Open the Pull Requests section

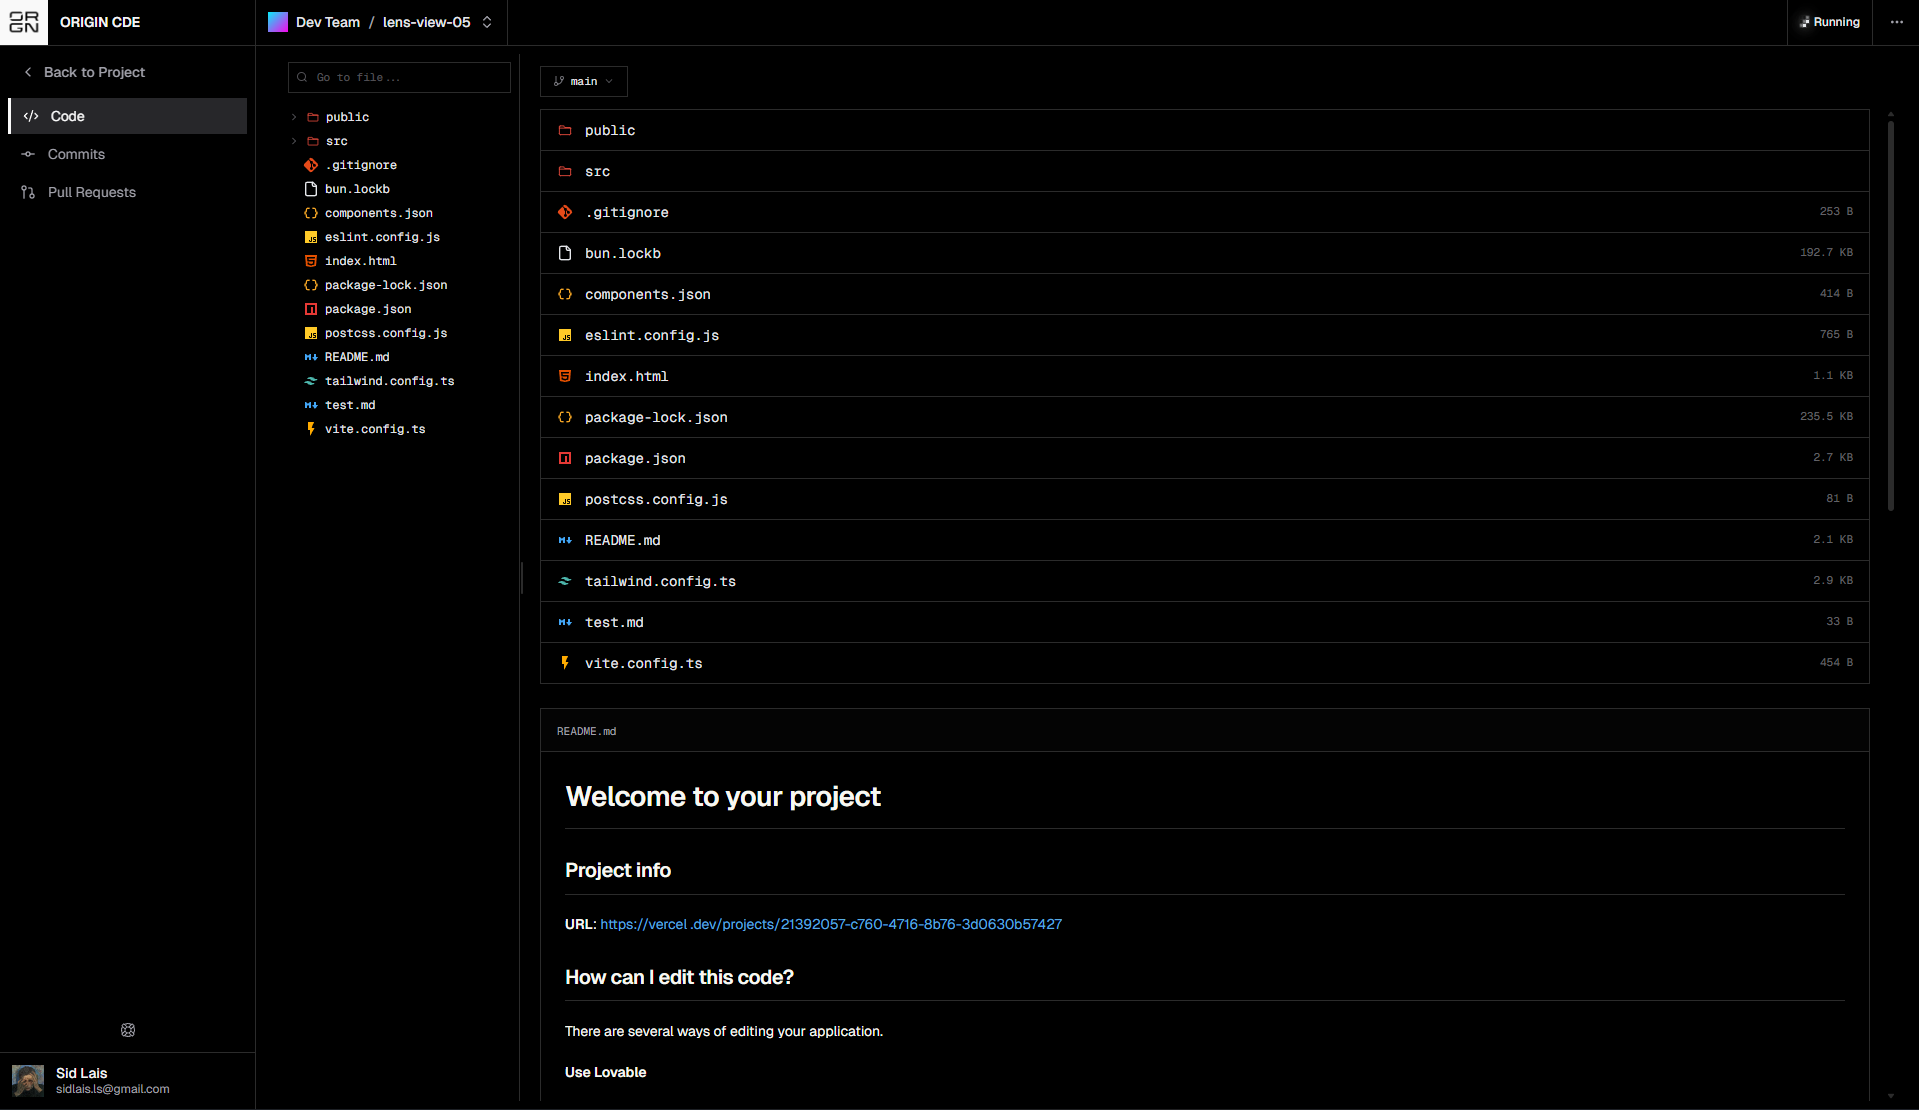[91, 192]
